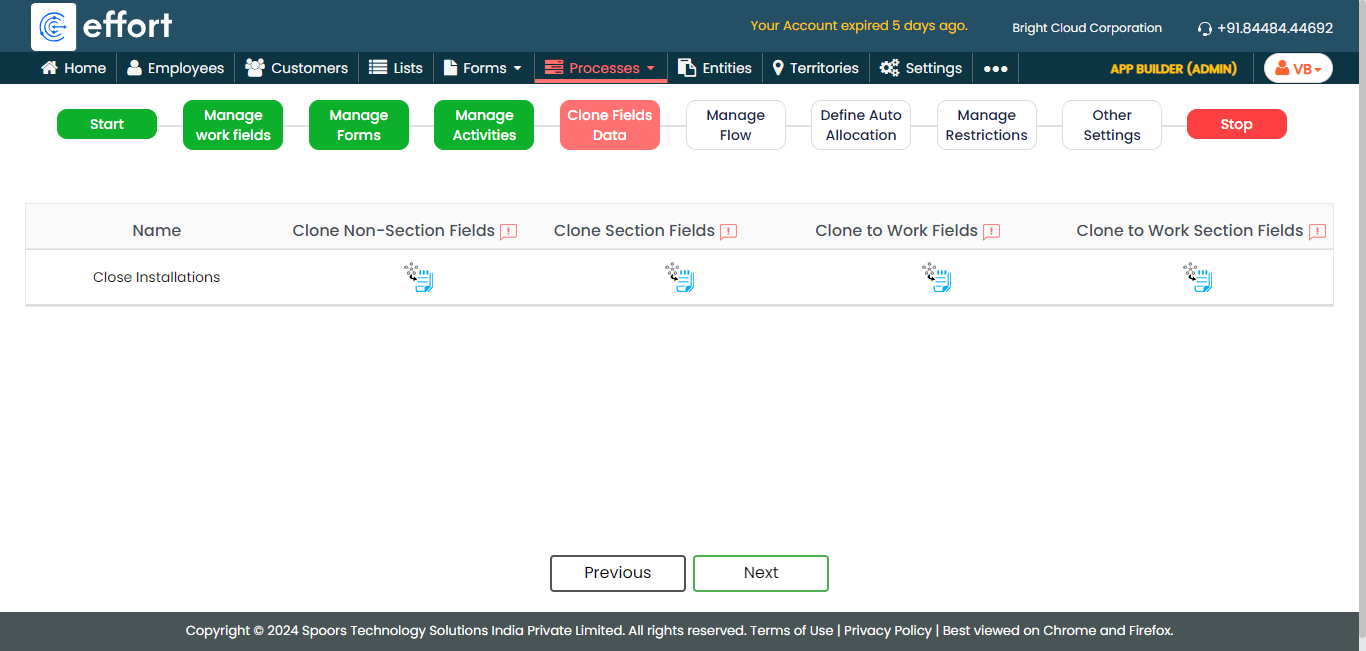Click the clone icon under Clone Non-Section Fields

coord(419,278)
